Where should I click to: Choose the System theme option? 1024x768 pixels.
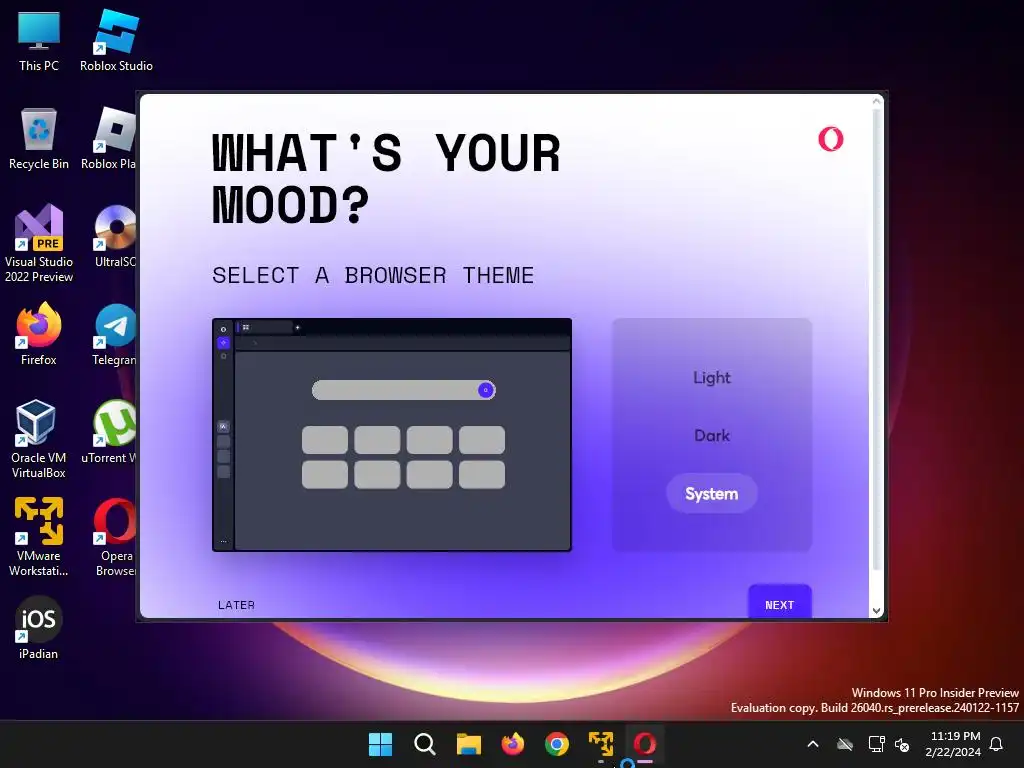click(711, 494)
